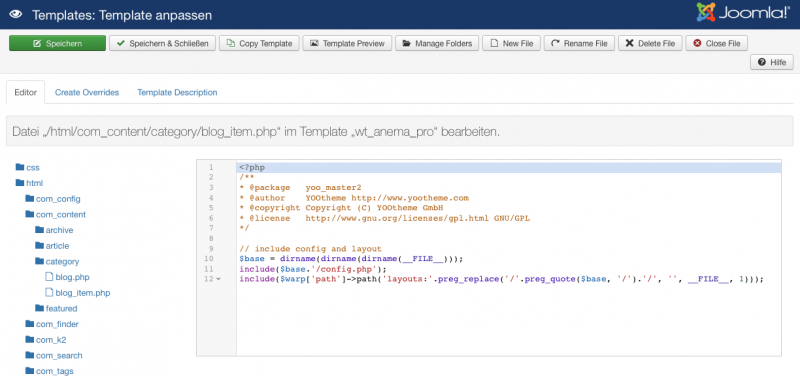The image size is (800, 376).
Task: Click file icon next to blog.php
Action: coord(49,277)
